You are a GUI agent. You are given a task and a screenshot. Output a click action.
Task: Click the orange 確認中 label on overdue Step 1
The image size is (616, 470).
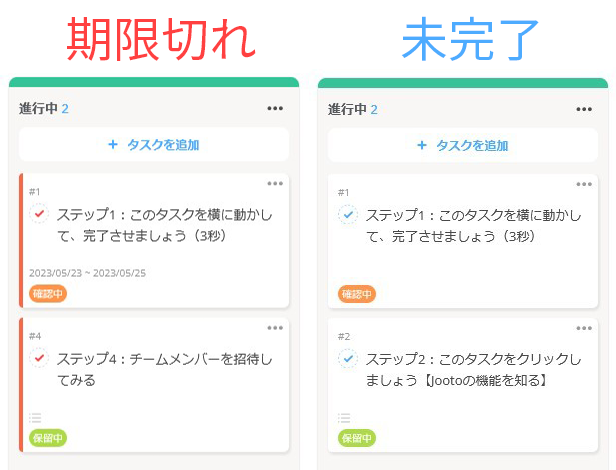[48, 294]
